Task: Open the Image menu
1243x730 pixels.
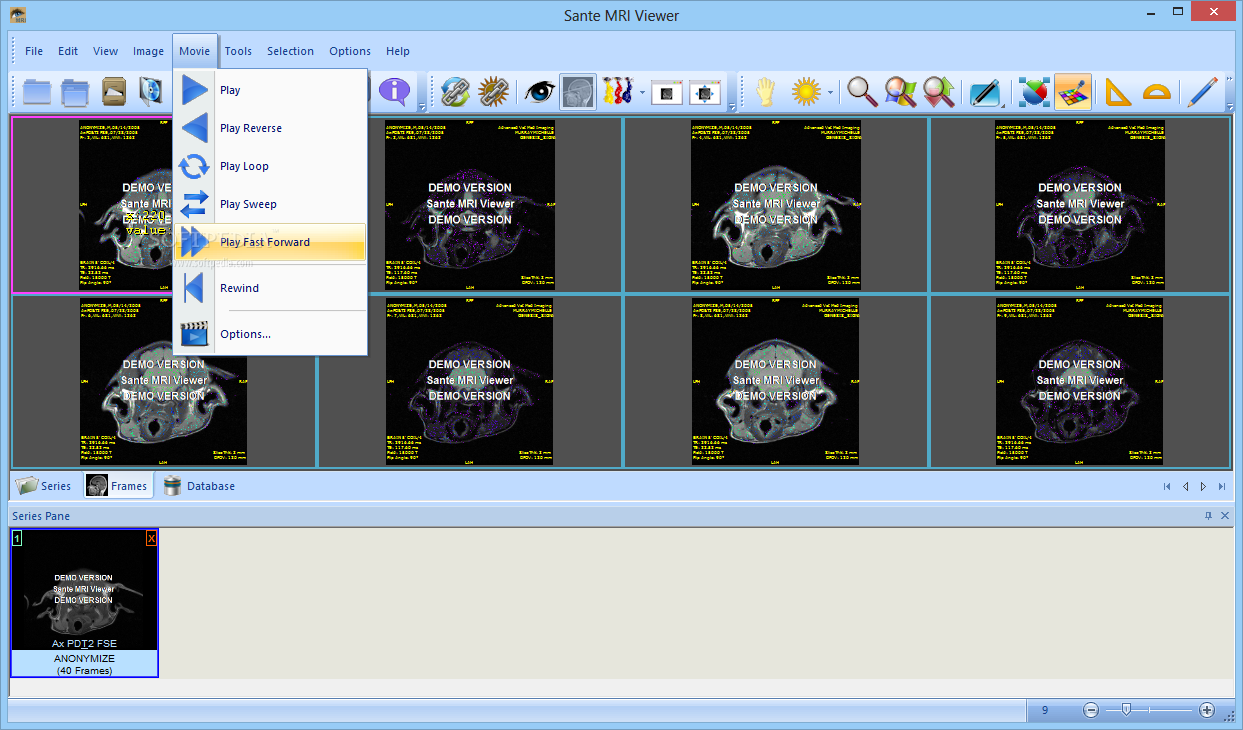Action: [148, 51]
